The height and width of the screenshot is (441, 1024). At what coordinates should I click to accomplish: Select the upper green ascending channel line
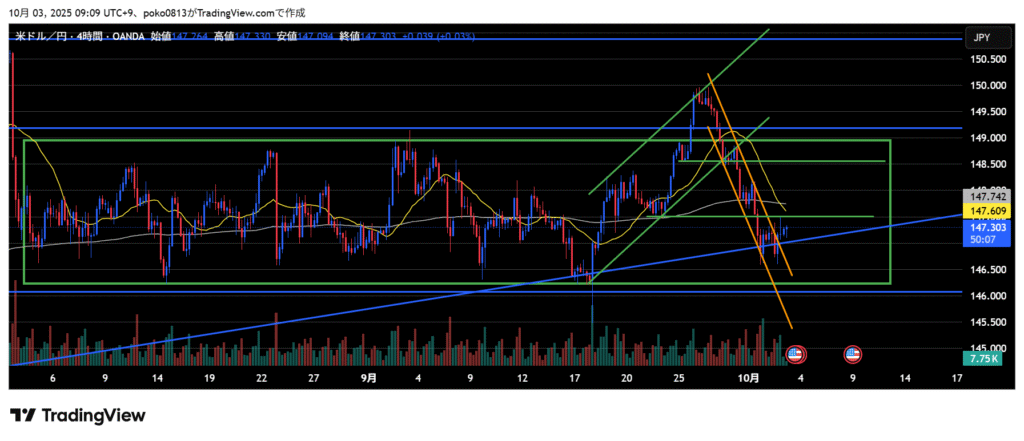680,110
